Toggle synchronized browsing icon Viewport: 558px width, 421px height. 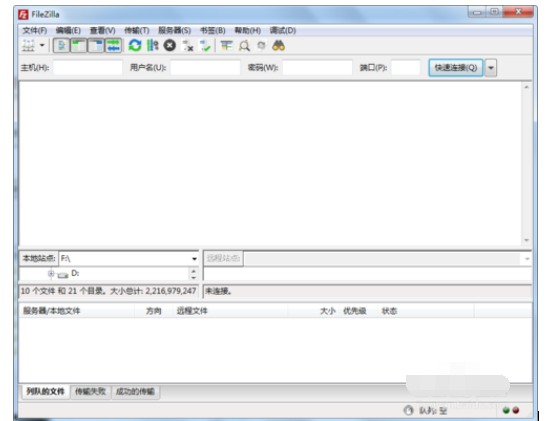point(262,46)
